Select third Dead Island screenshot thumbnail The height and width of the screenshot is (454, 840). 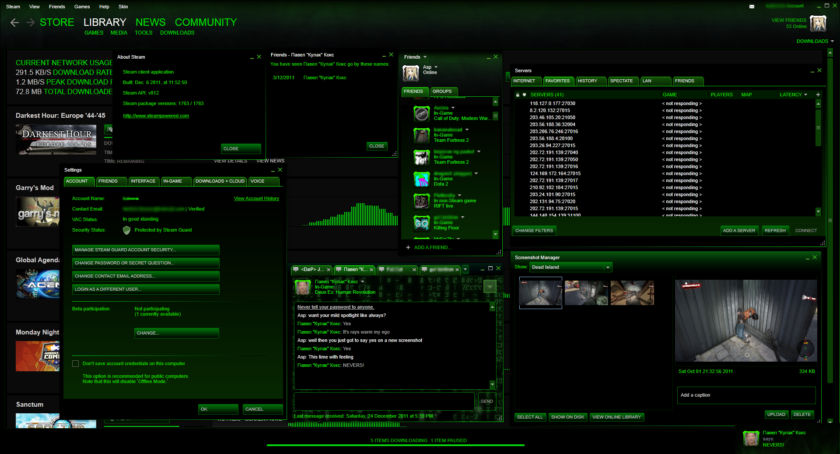click(632, 293)
